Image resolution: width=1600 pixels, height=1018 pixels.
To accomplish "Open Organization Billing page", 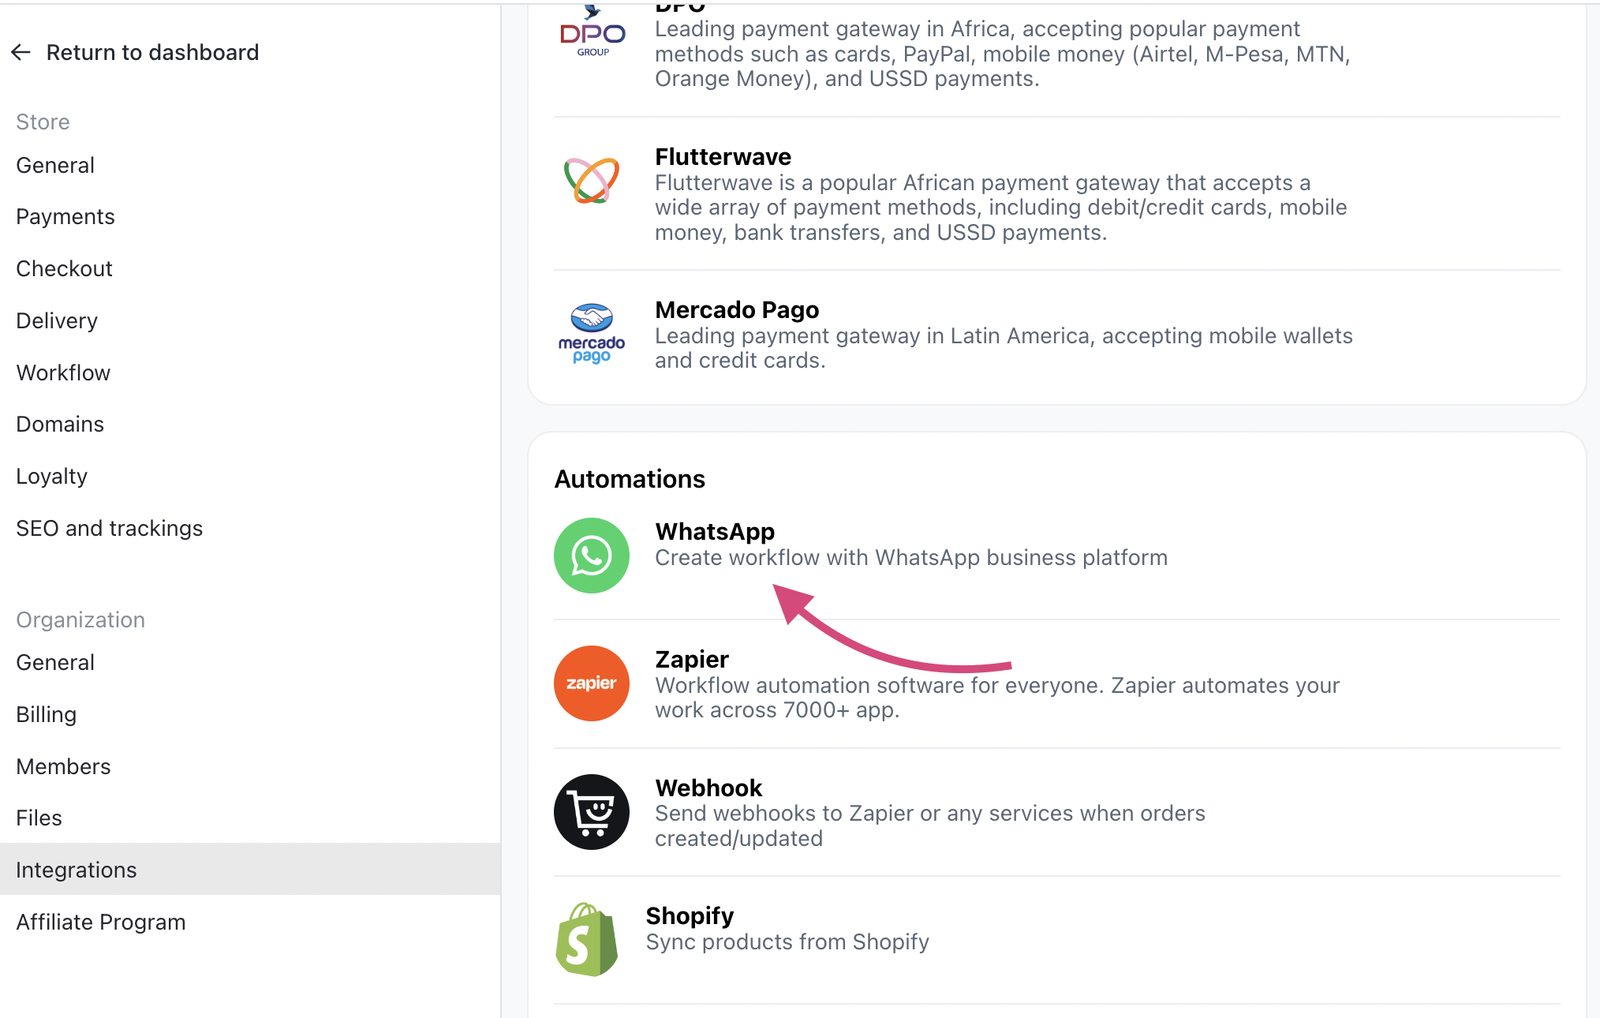I will pos(46,714).
